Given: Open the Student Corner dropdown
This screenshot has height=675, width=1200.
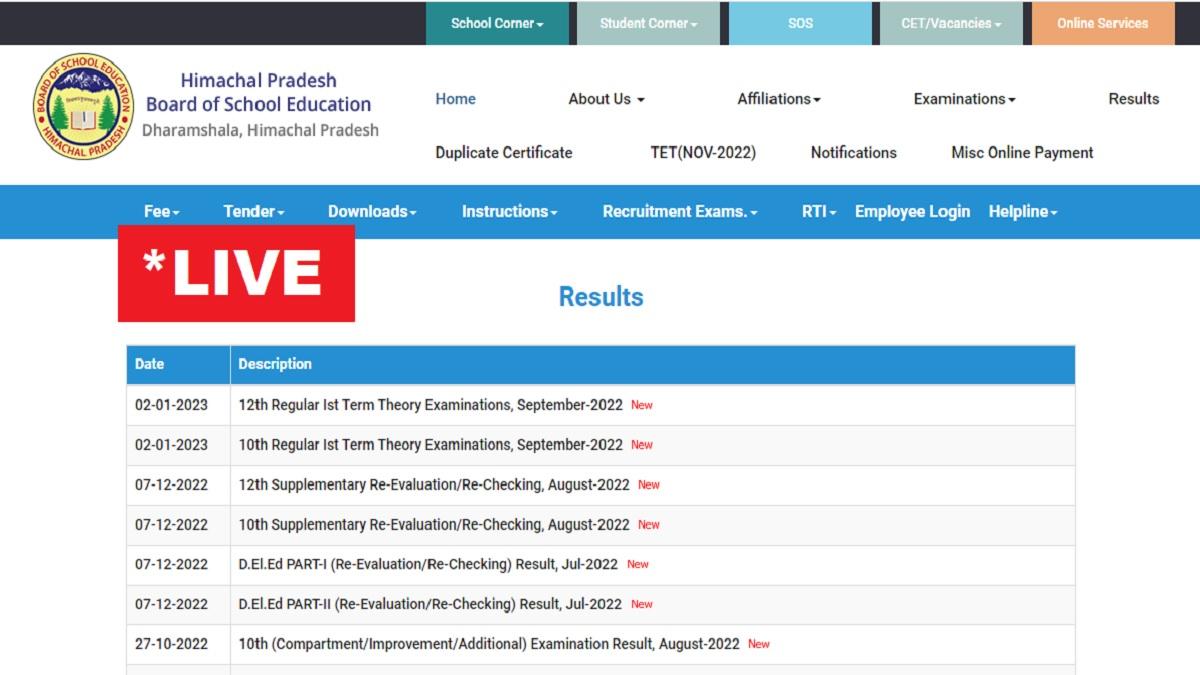Looking at the screenshot, I should [x=648, y=22].
